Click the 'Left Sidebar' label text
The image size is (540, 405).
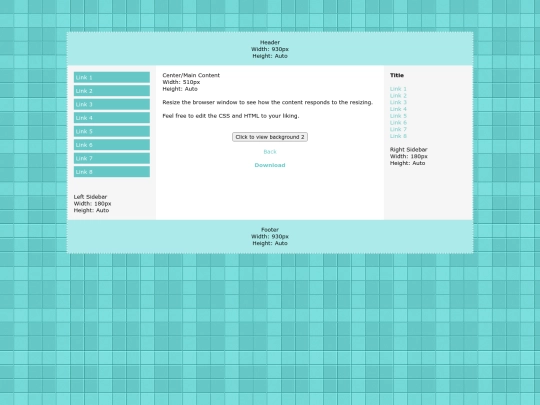click(90, 197)
